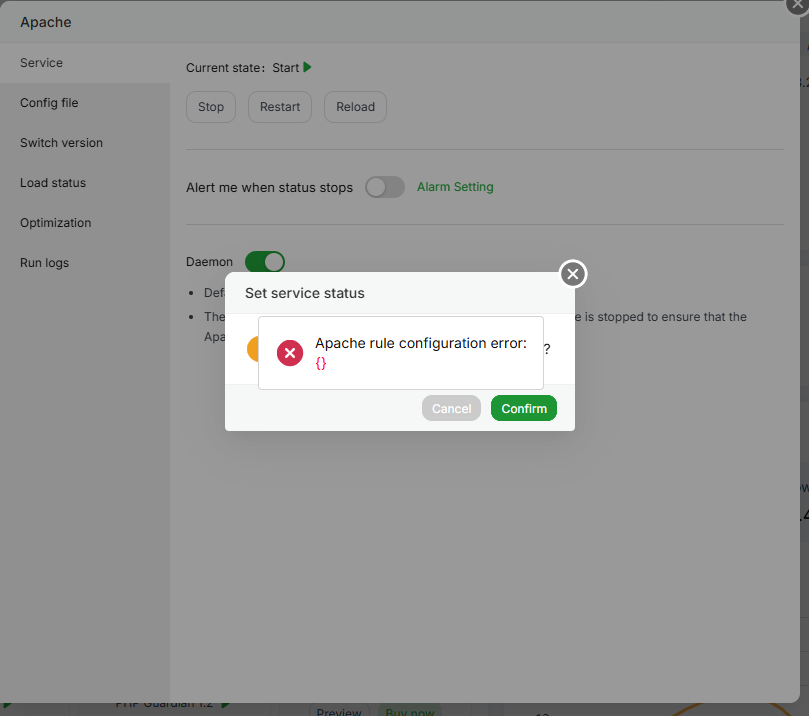Click the Preview button in background page
This screenshot has width=809, height=716.
[339, 711]
